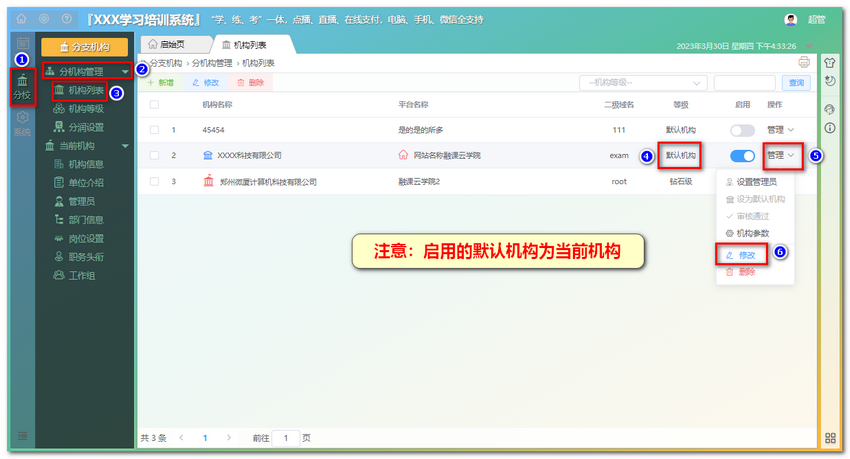Enable the toggle for row 45454
Viewport: 850px width, 459px height.
coord(742,130)
